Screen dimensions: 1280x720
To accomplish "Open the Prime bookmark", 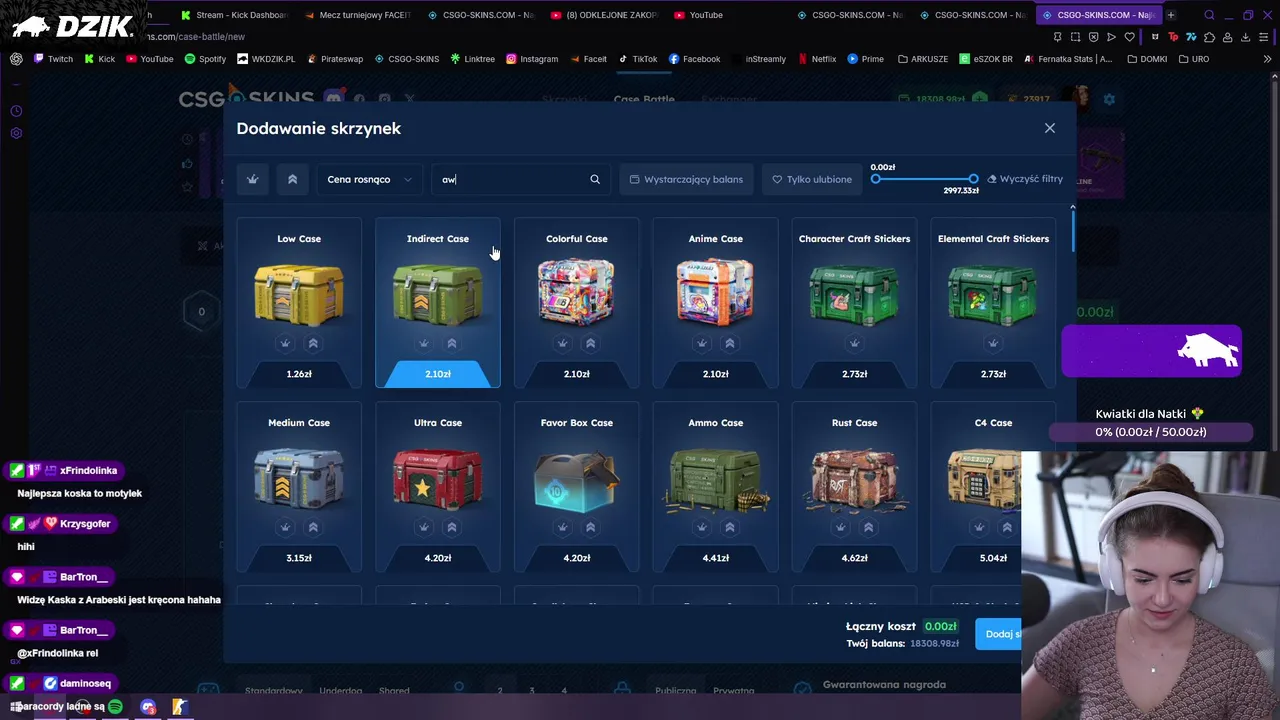I will point(866,59).
